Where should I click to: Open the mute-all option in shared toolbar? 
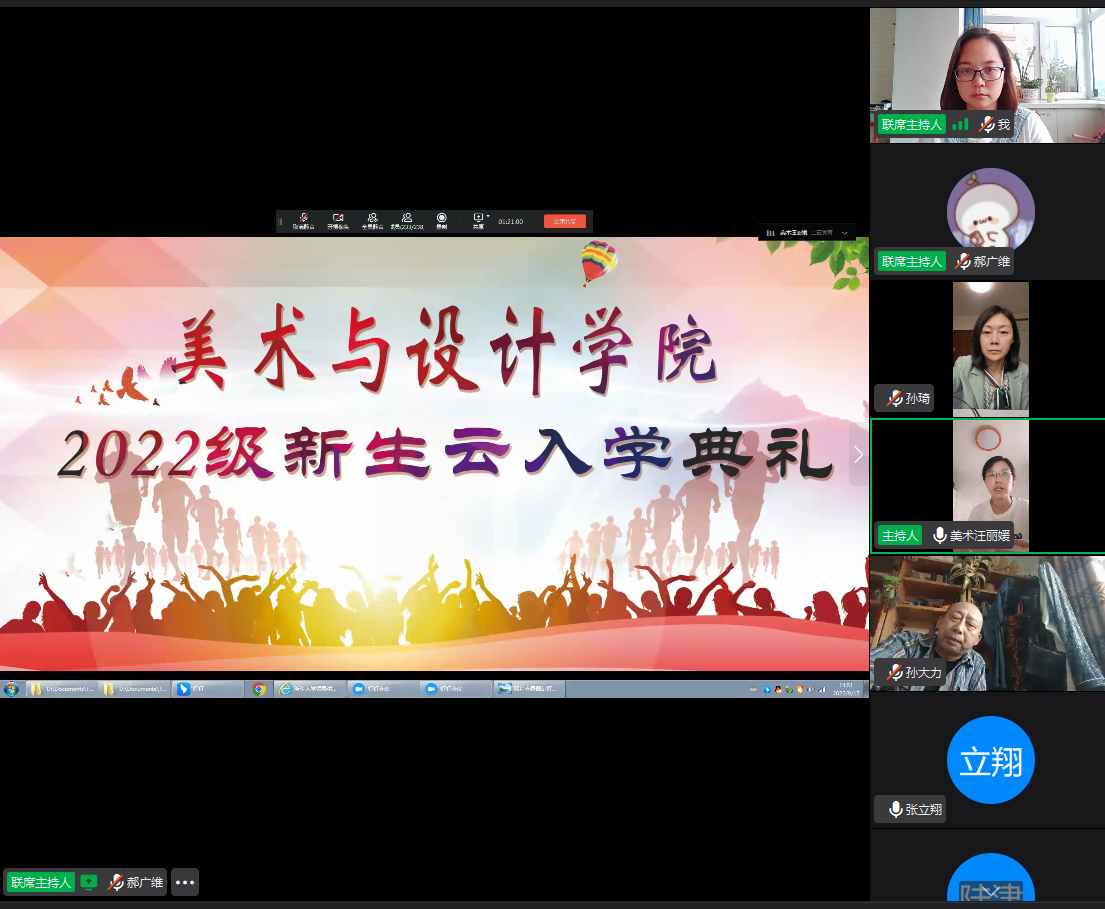pyautogui.click(x=372, y=220)
